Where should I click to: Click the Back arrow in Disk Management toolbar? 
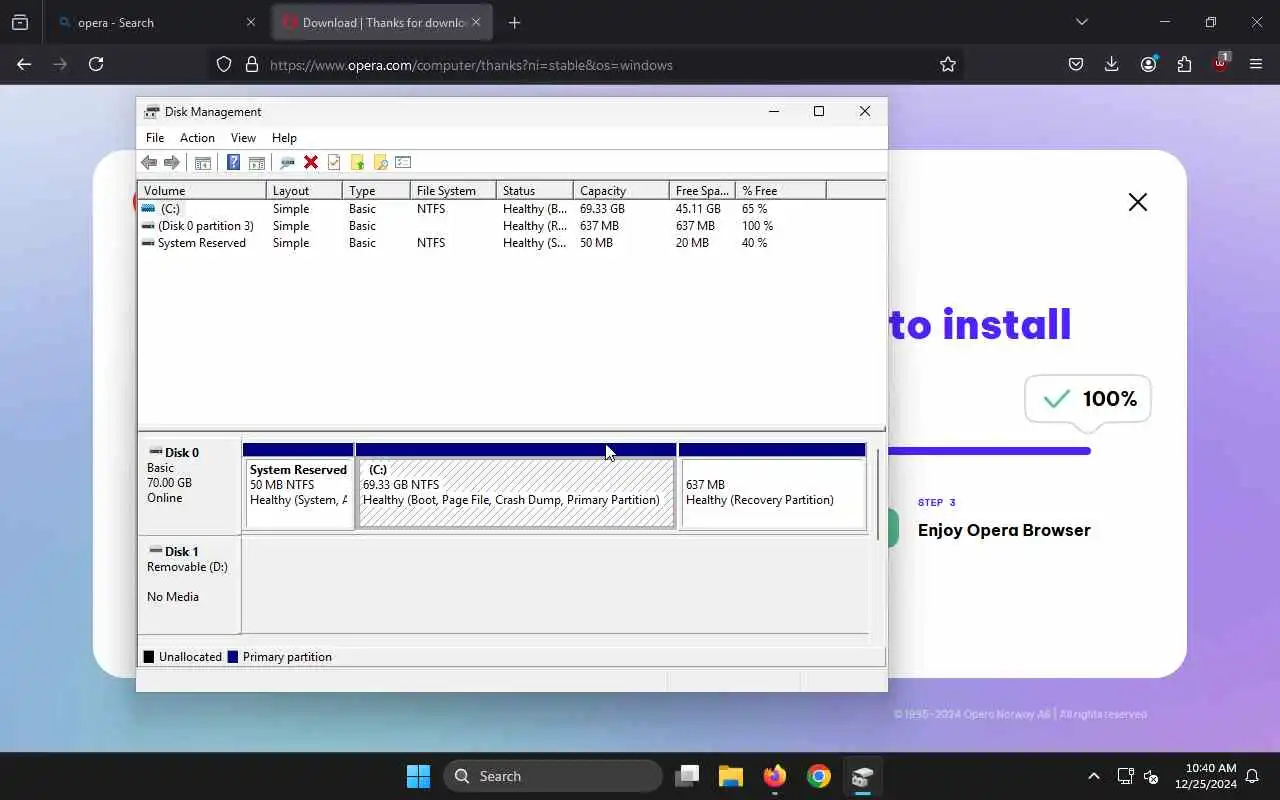149,162
